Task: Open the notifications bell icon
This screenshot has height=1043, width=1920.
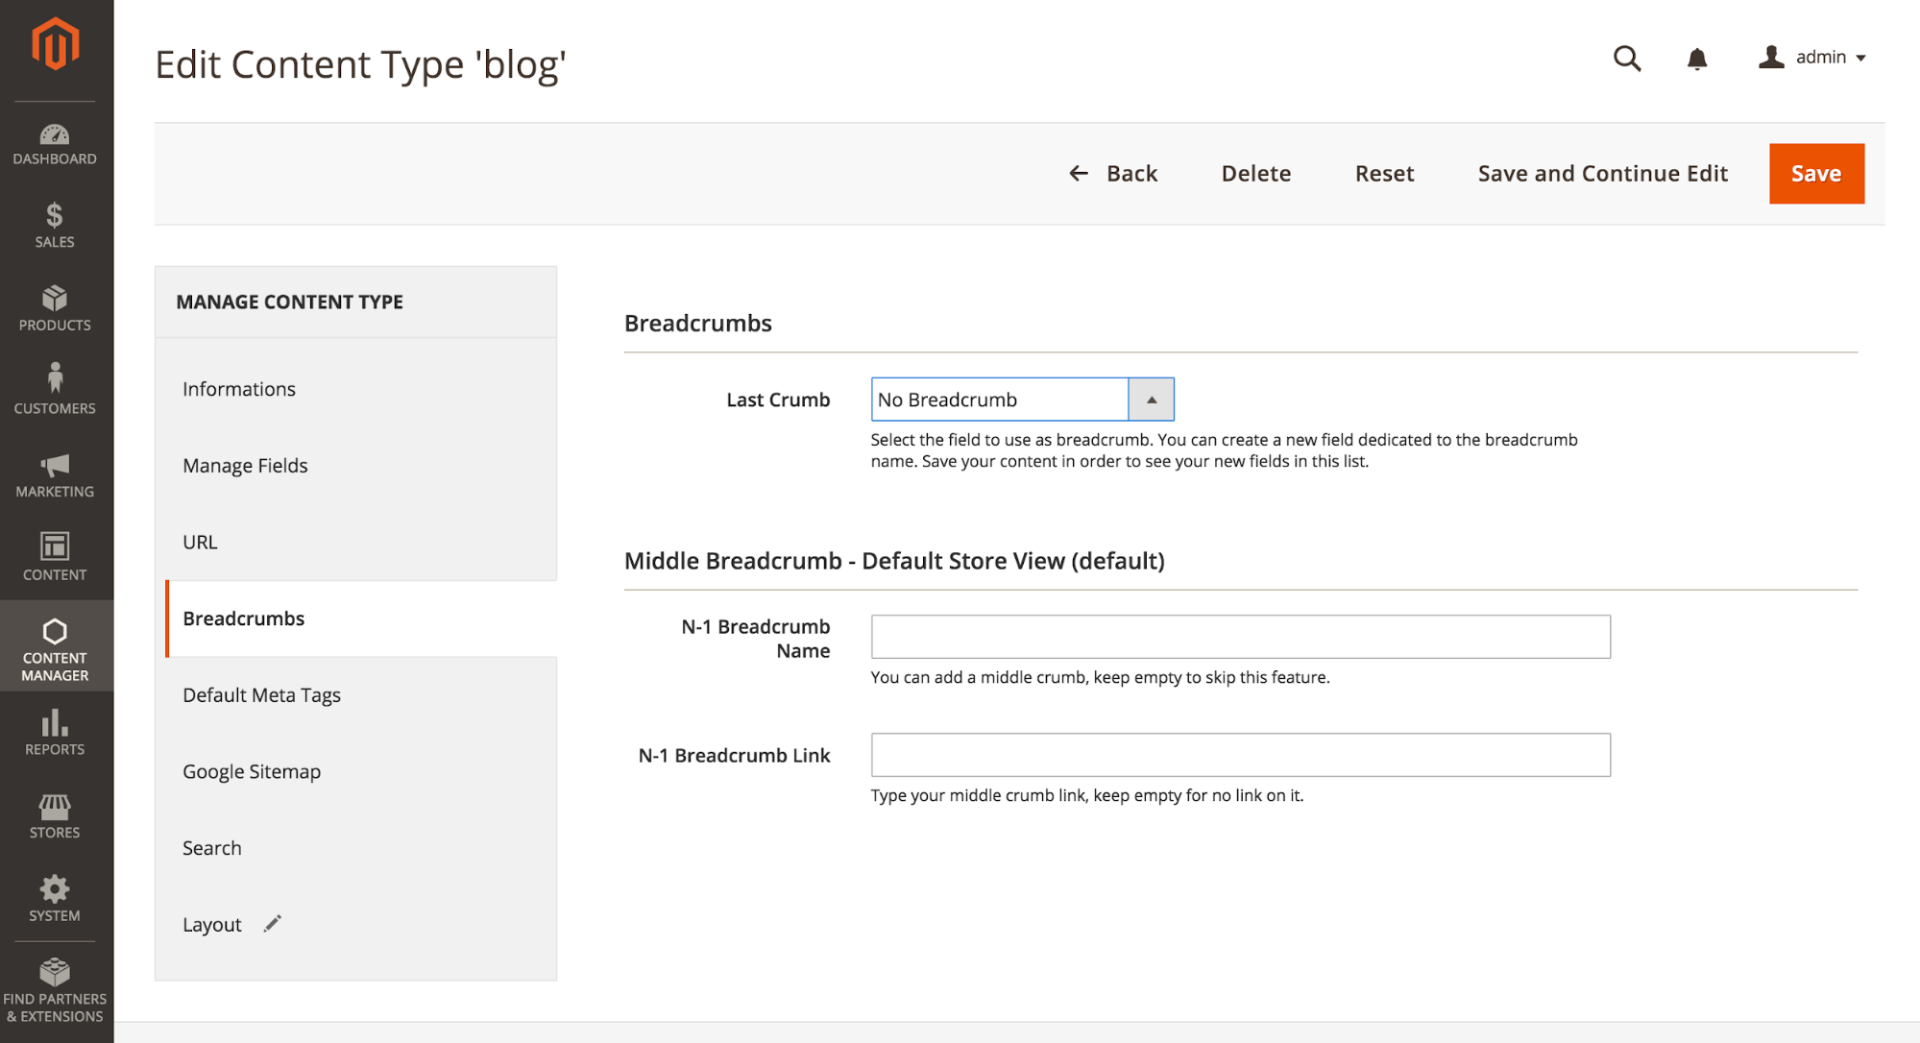Action: point(1697,59)
